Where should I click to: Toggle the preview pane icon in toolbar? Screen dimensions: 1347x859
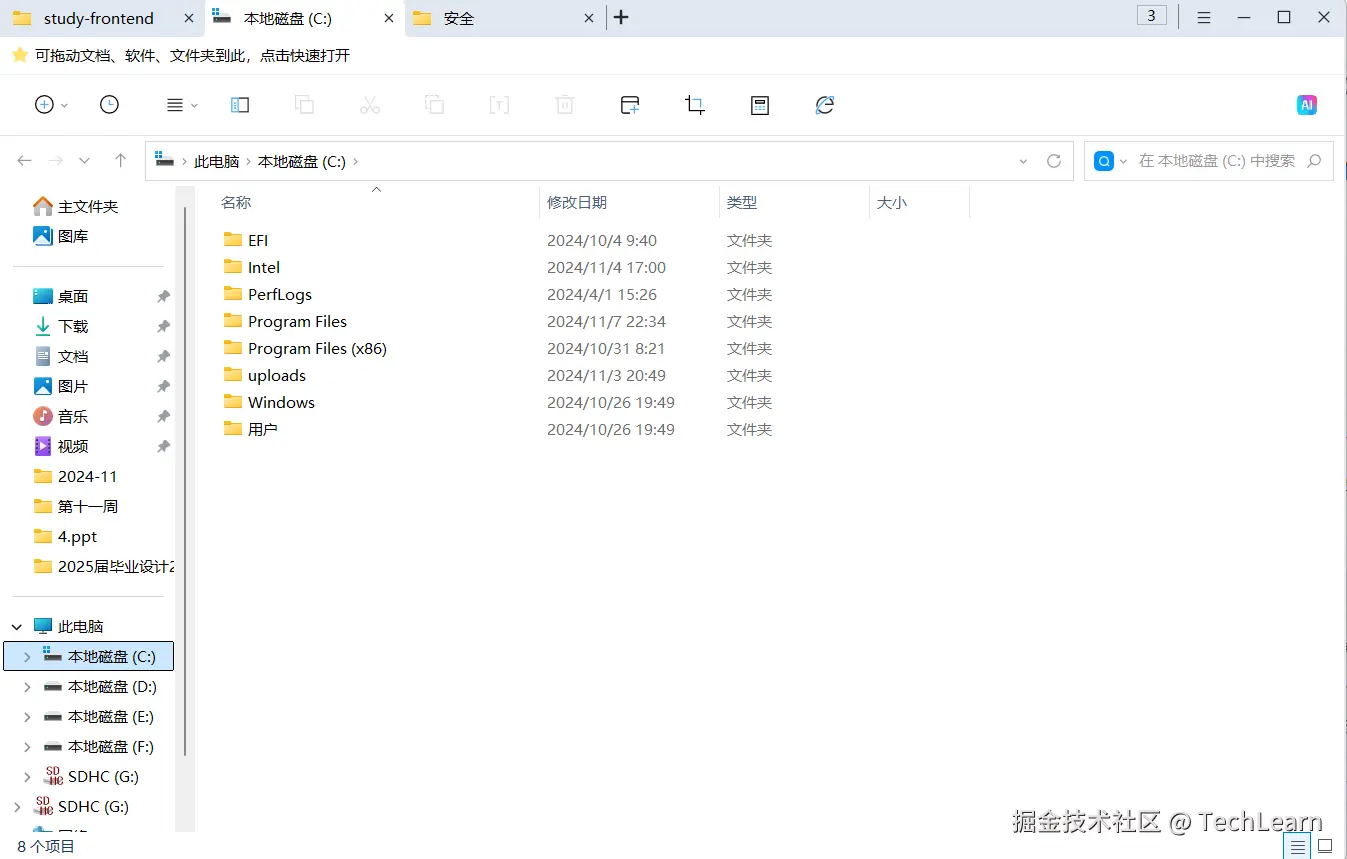point(240,105)
